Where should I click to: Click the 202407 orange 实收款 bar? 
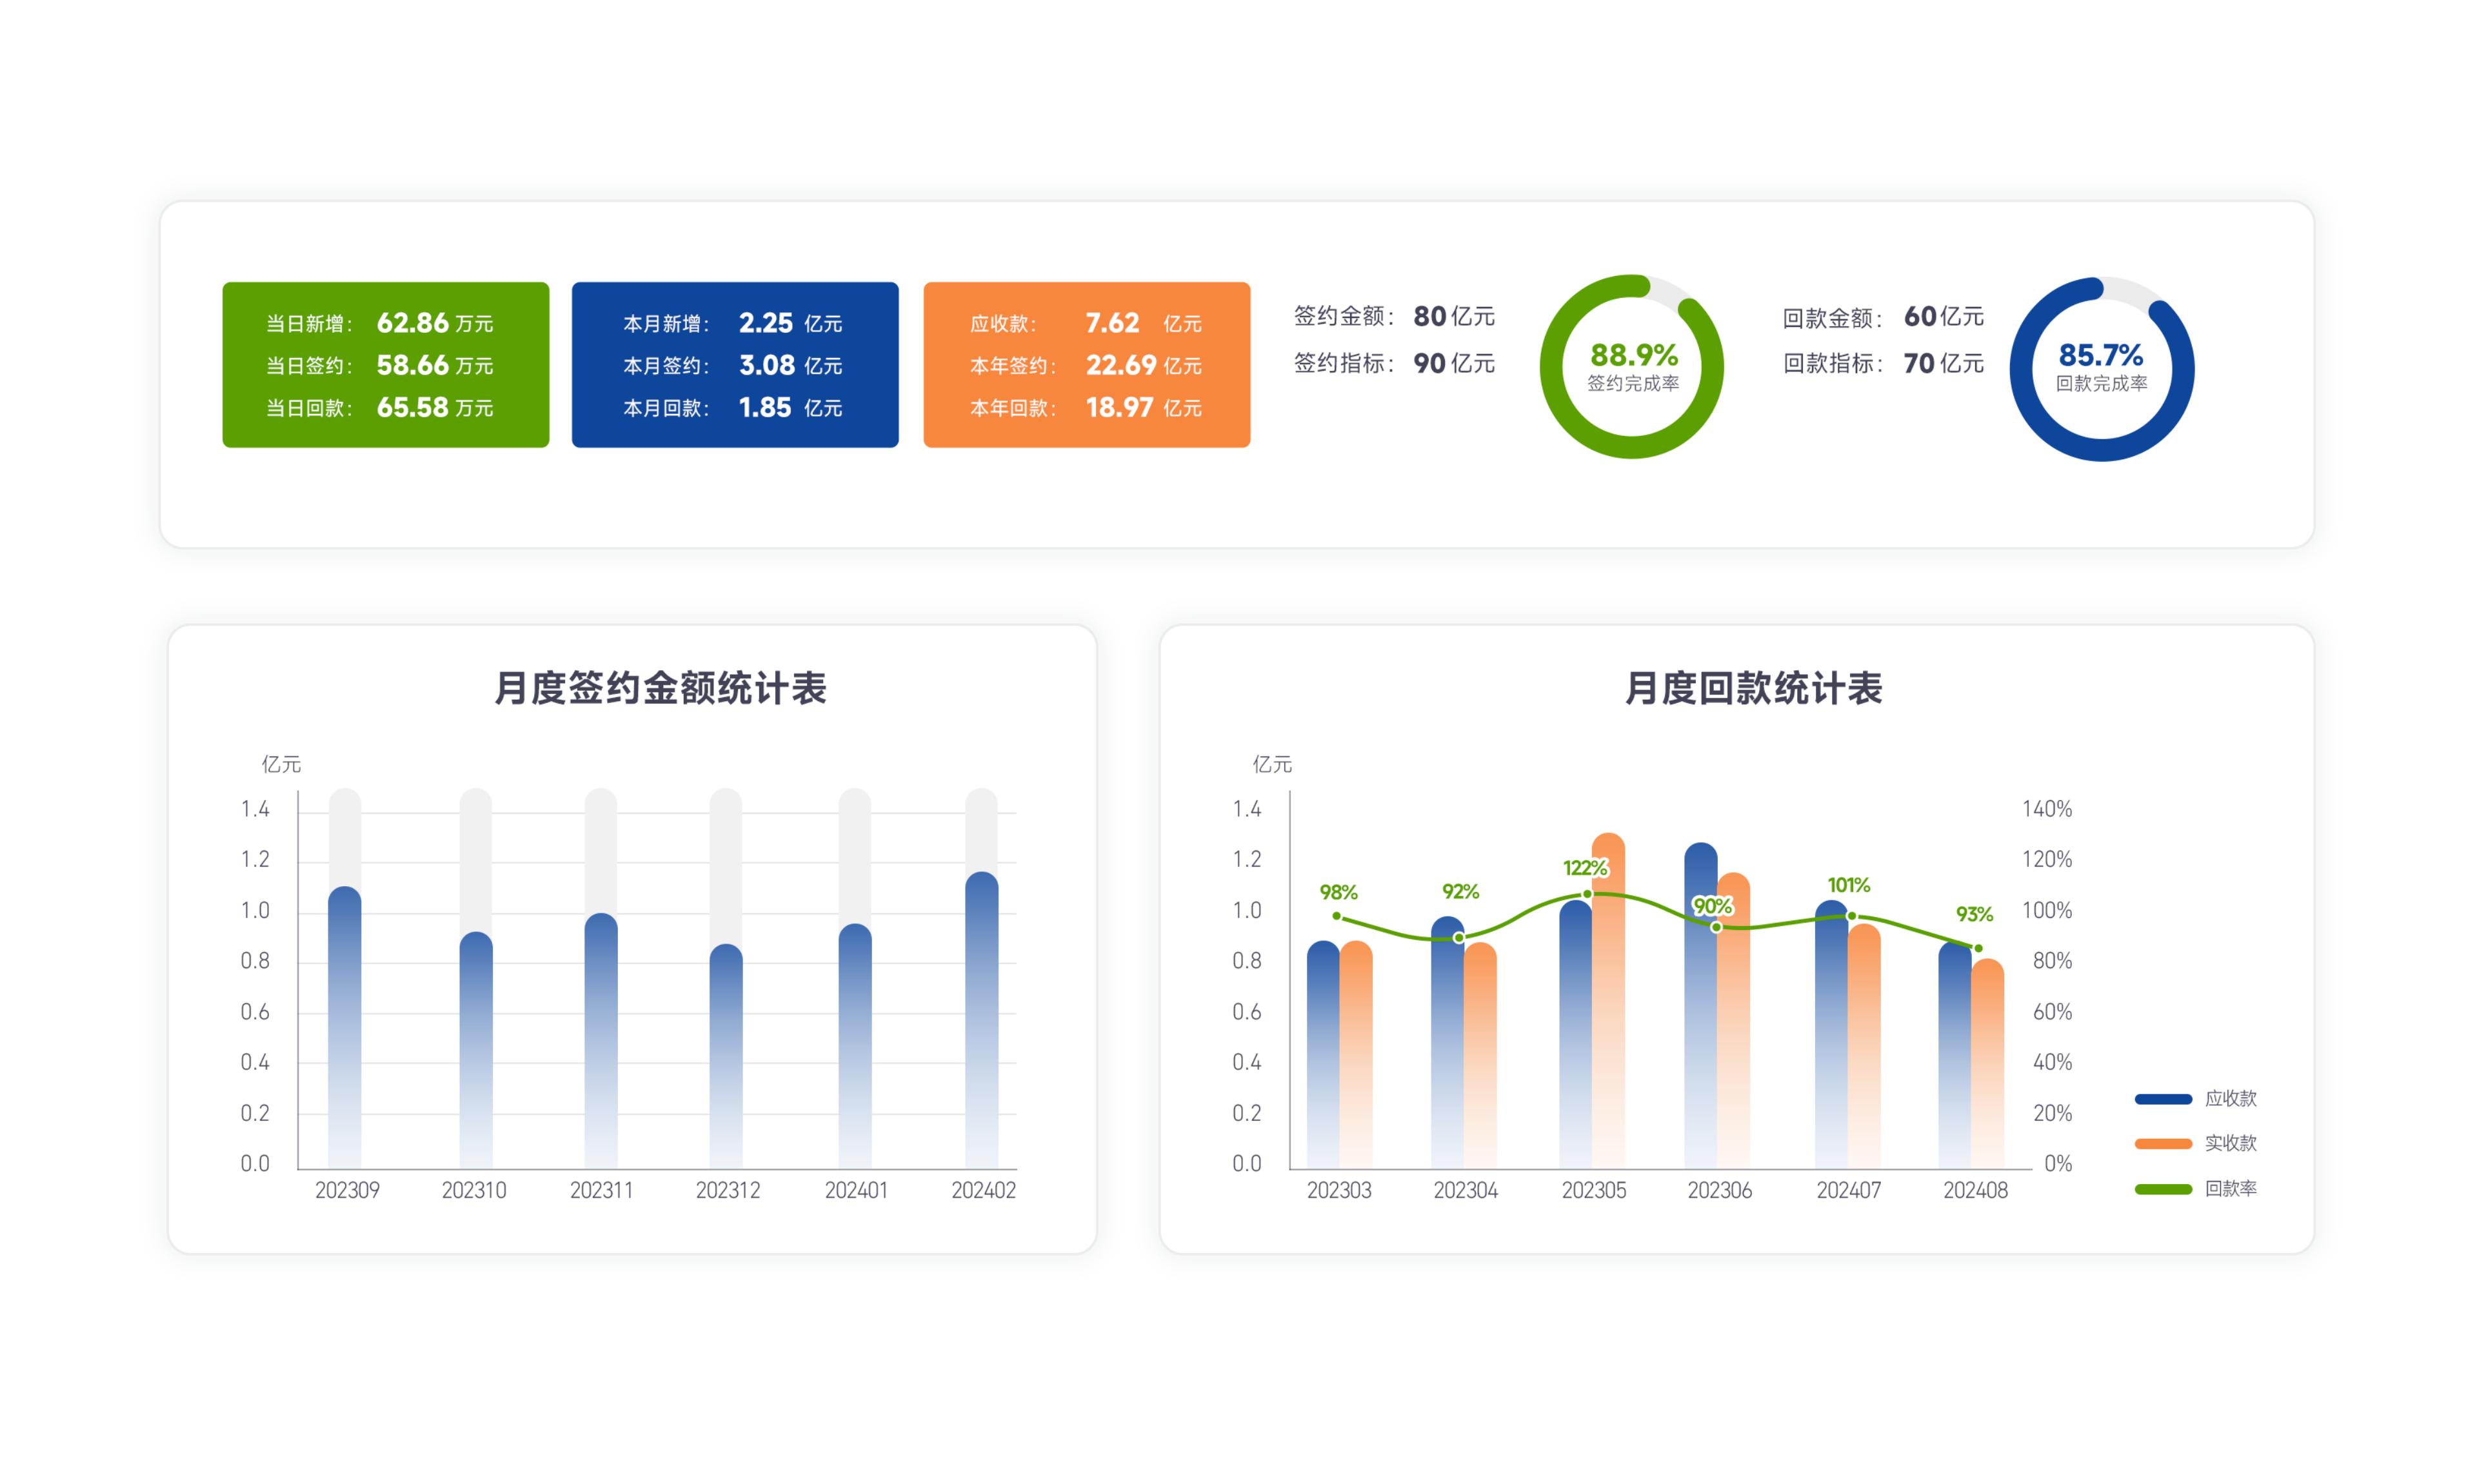[x=1864, y=1046]
